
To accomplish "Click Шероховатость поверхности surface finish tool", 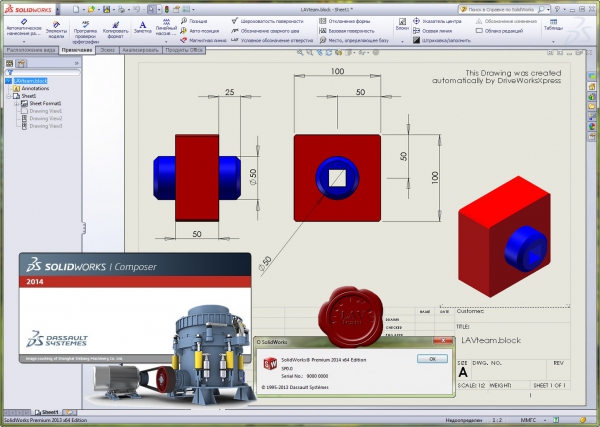I will pyautogui.click(x=268, y=21).
